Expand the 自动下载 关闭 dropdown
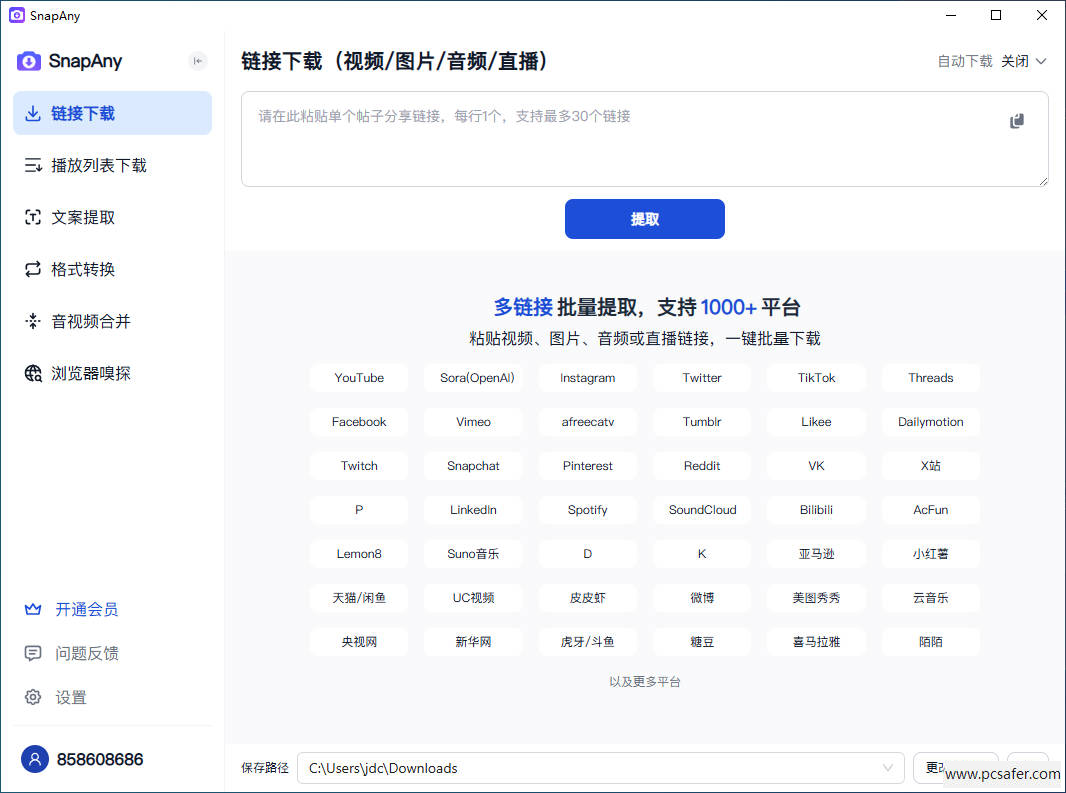Viewport: 1066px width, 793px height. pos(1024,61)
